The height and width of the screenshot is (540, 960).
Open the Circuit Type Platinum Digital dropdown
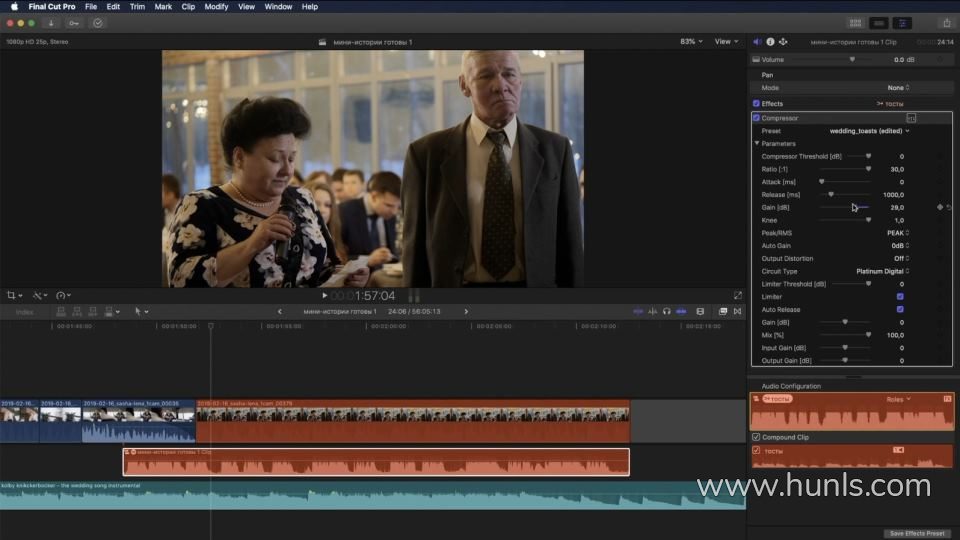coord(883,271)
